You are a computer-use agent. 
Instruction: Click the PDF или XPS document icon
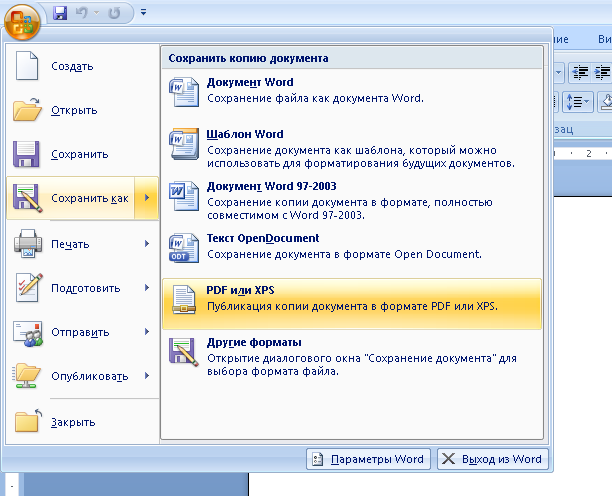[x=184, y=300]
